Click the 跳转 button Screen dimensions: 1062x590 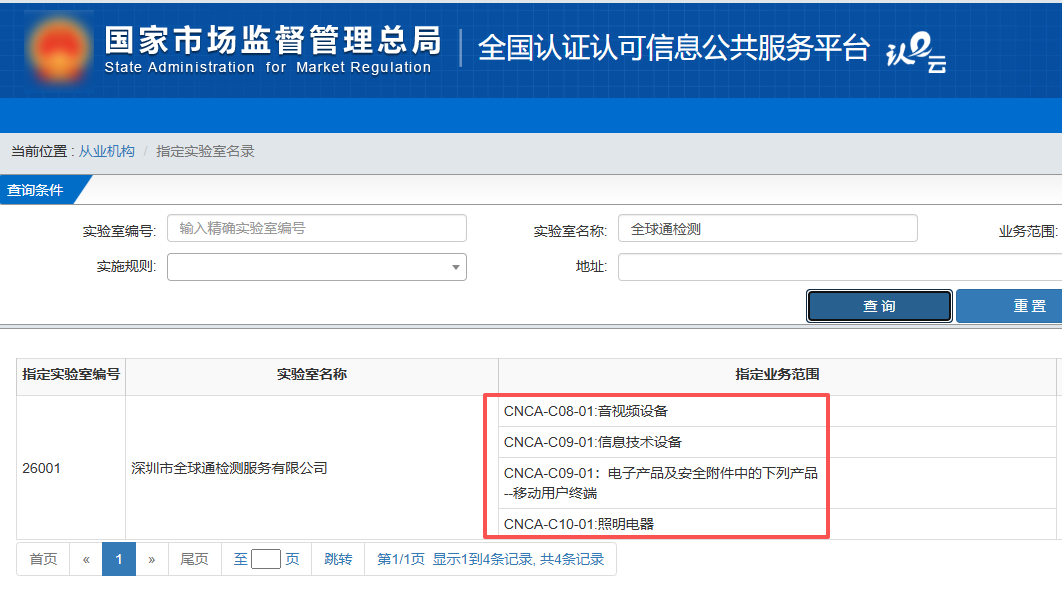(338, 559)
